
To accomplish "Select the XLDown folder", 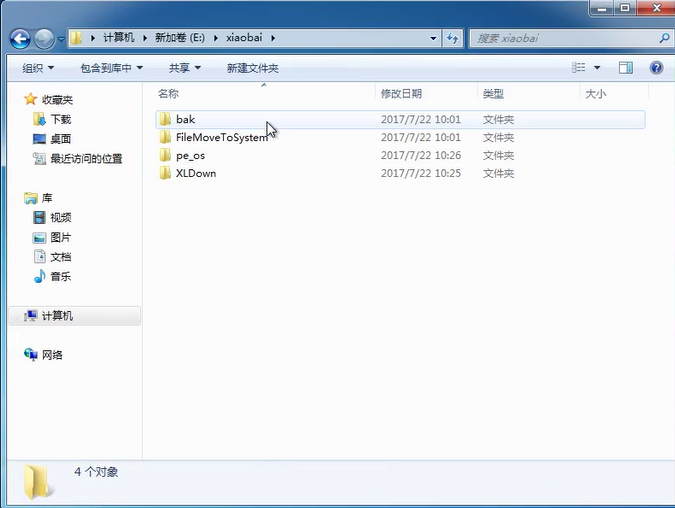I will pos(195,173).
